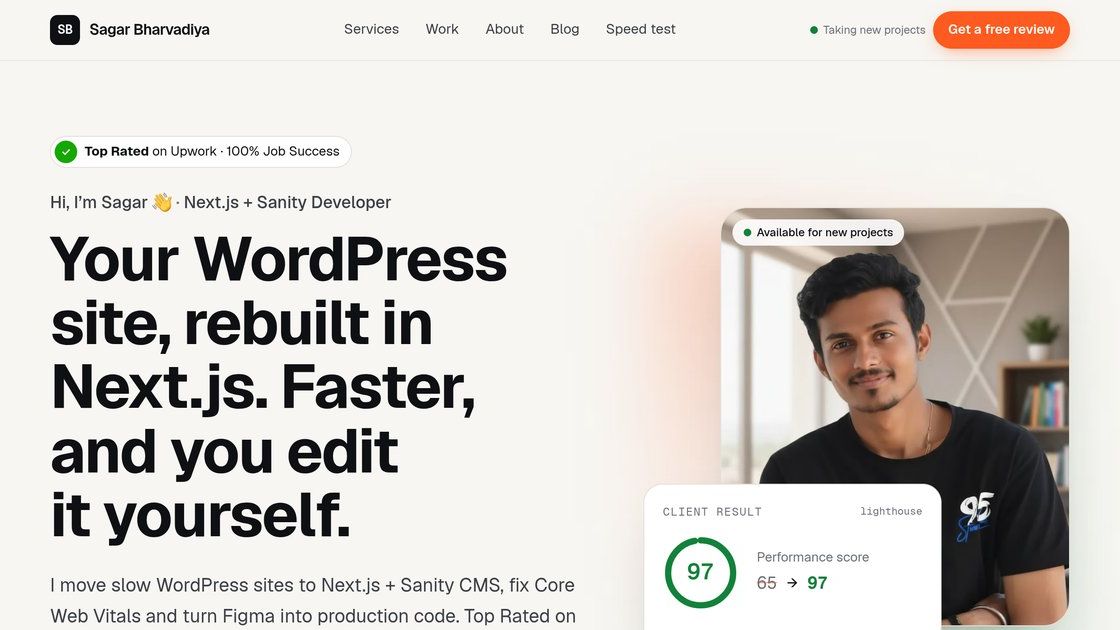Viewport: 1120px width, 630px height.
Task: Click the green dot beside Taking new projects
Action: [x=814, y=30]
